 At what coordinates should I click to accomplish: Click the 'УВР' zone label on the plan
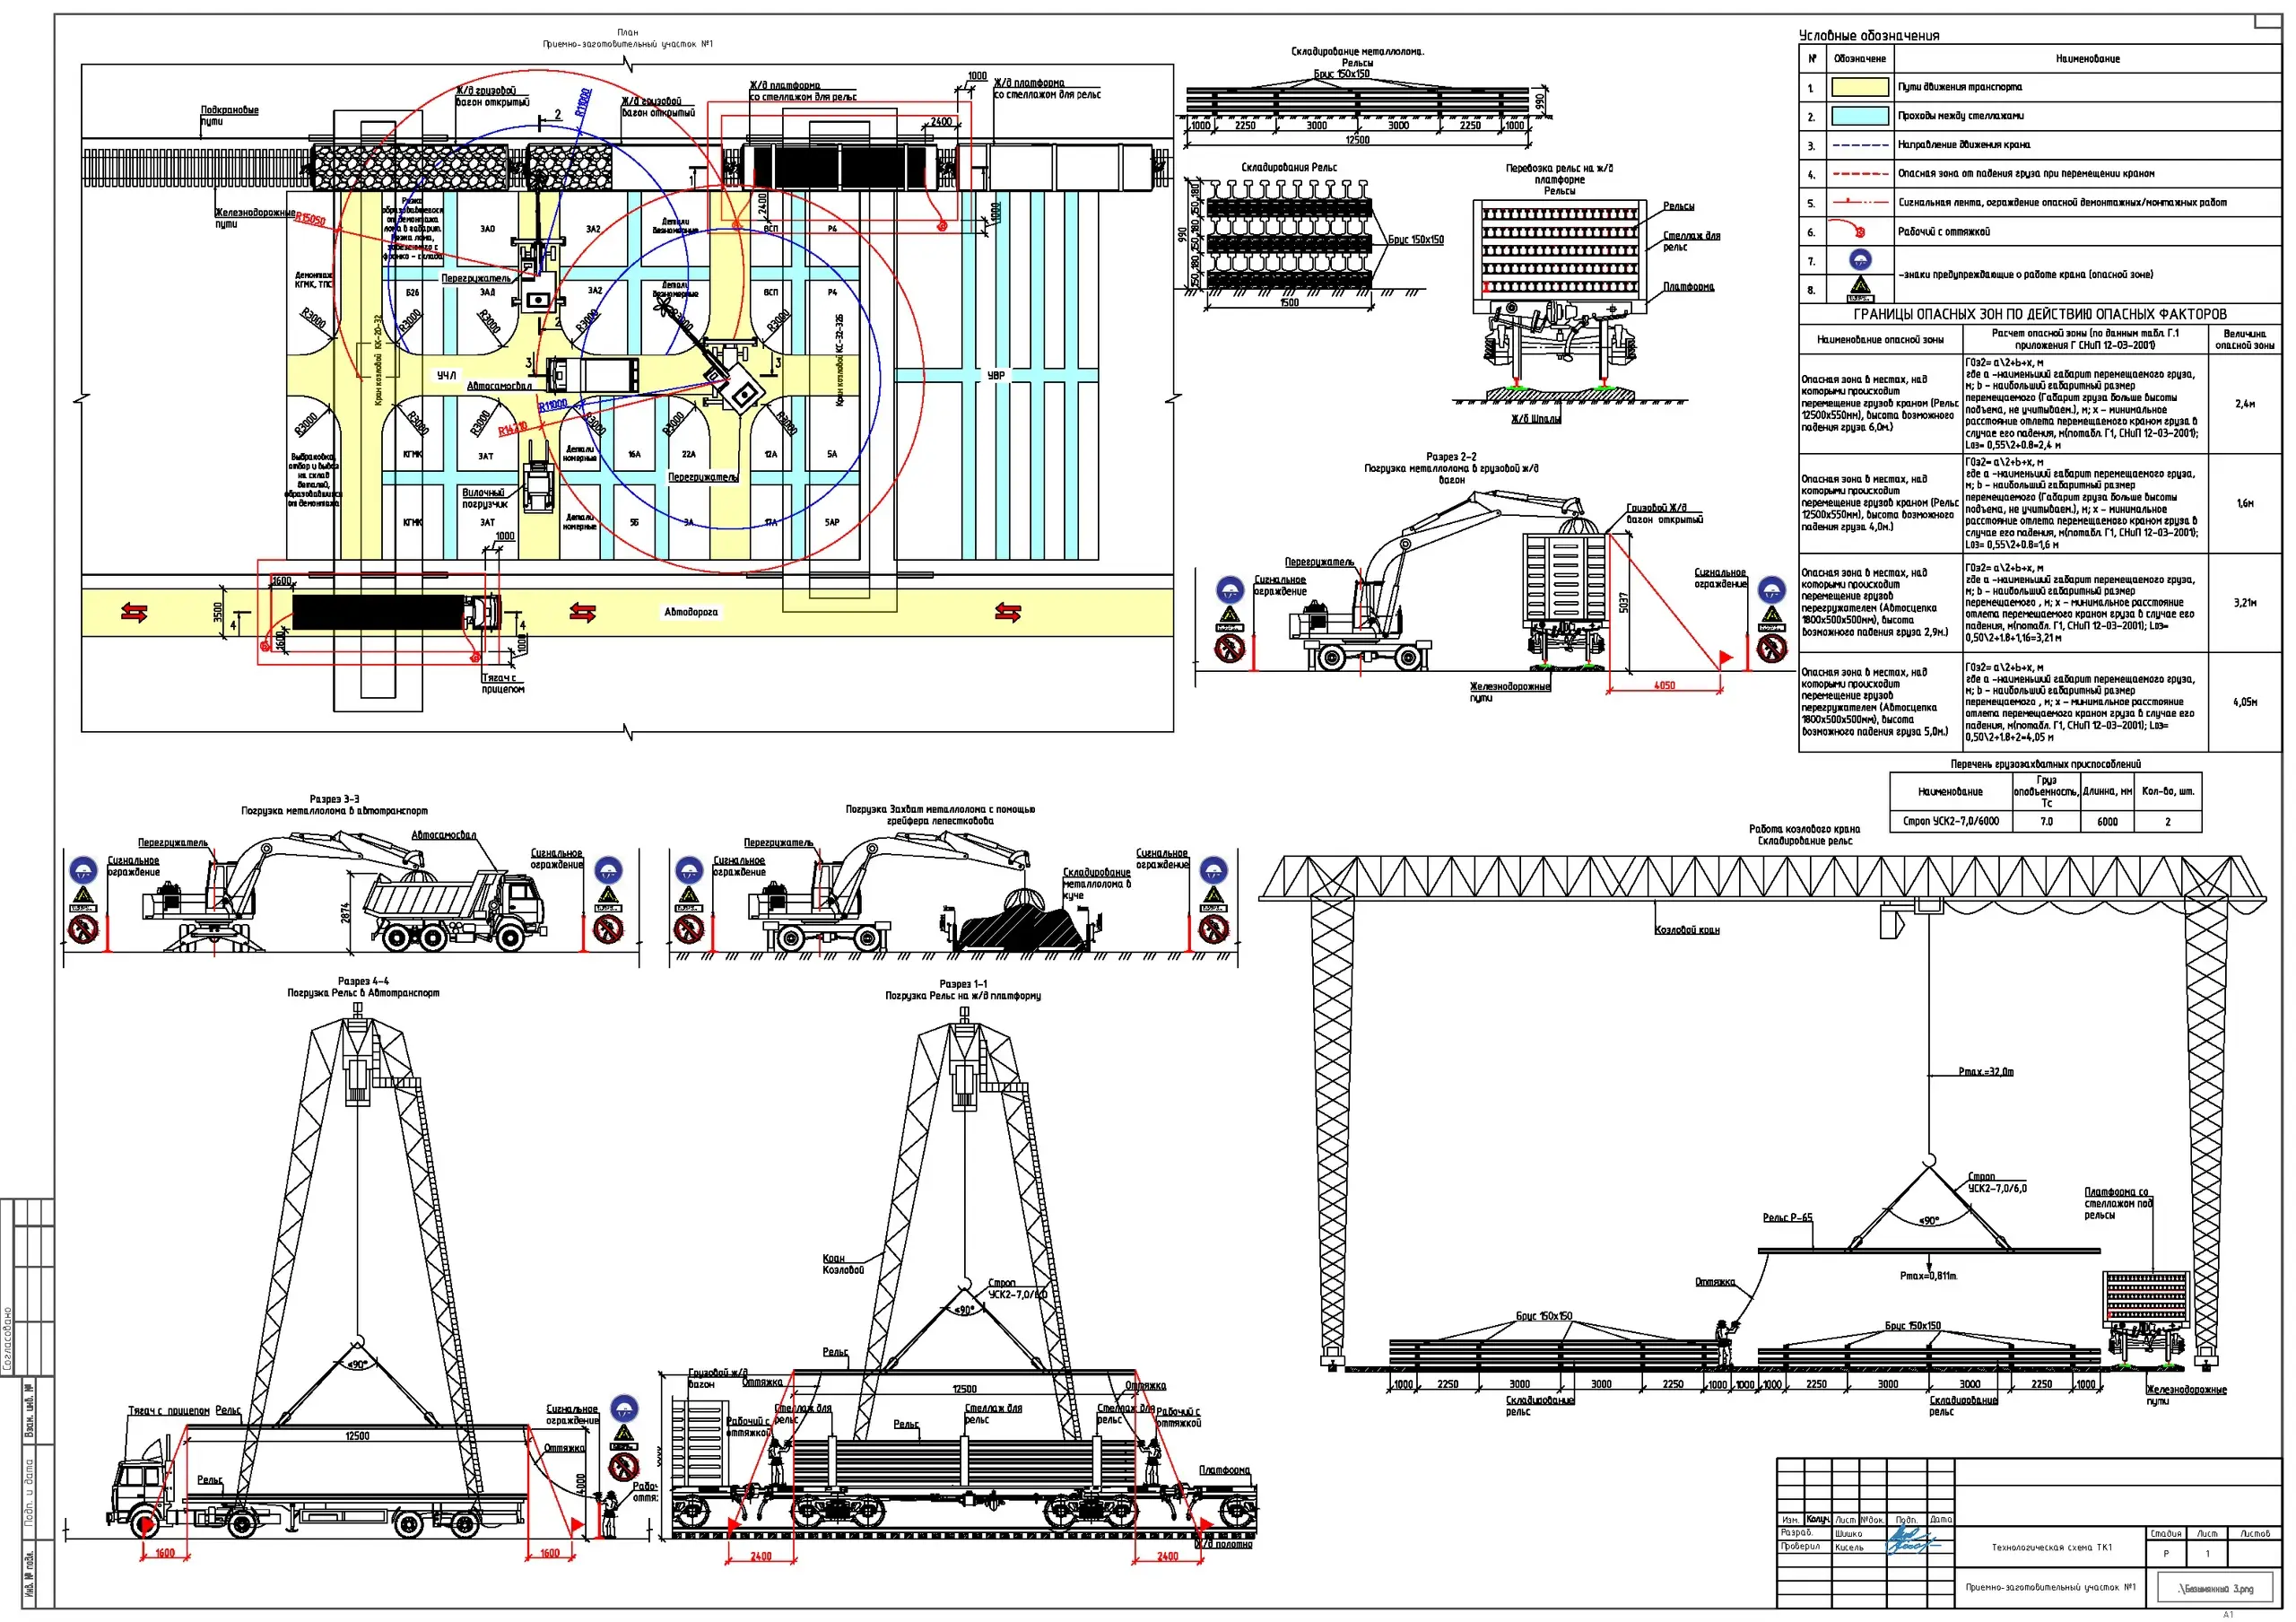pyautogui.click(x=996, y=376)
